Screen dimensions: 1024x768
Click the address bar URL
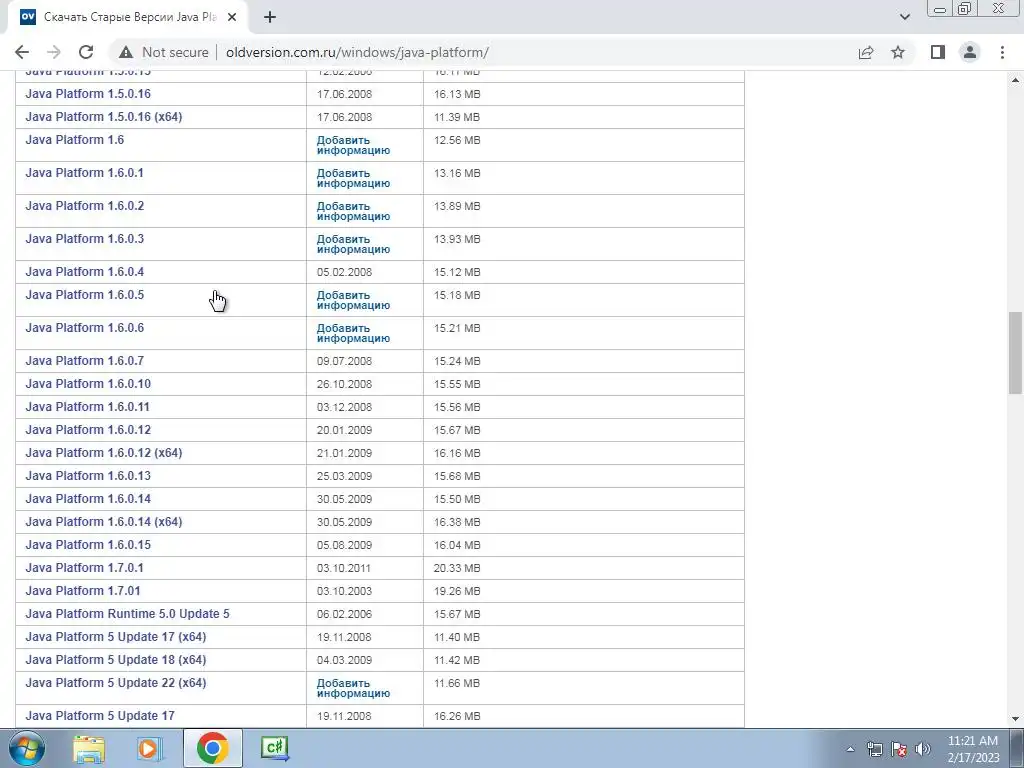[x=357, y=52]
